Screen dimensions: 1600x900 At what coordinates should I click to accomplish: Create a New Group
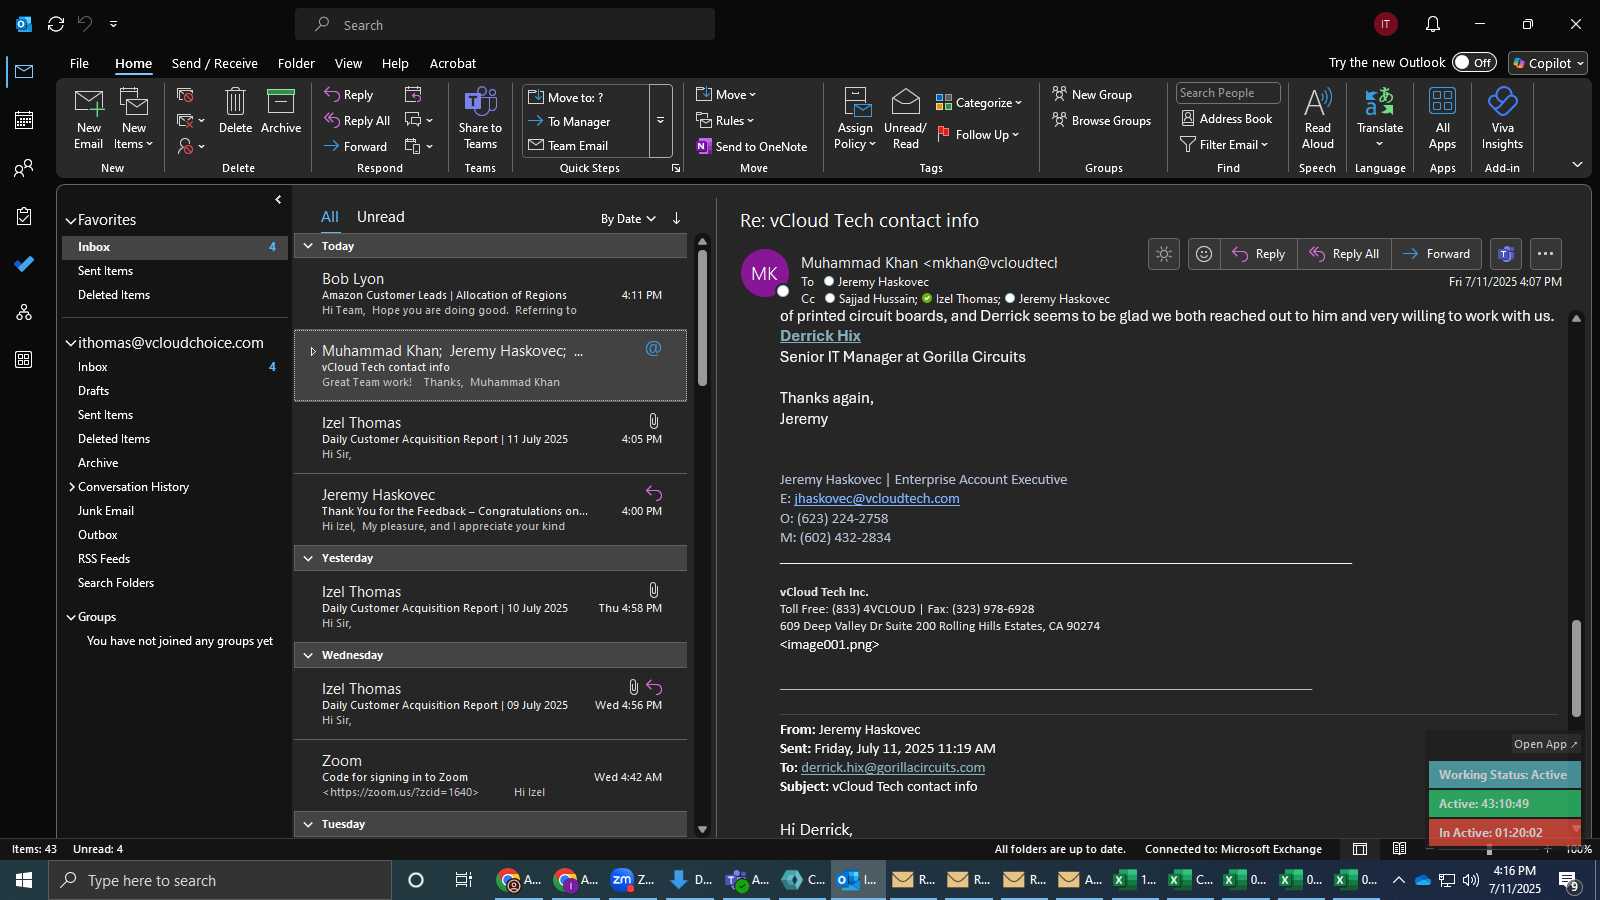point(1092,94)
